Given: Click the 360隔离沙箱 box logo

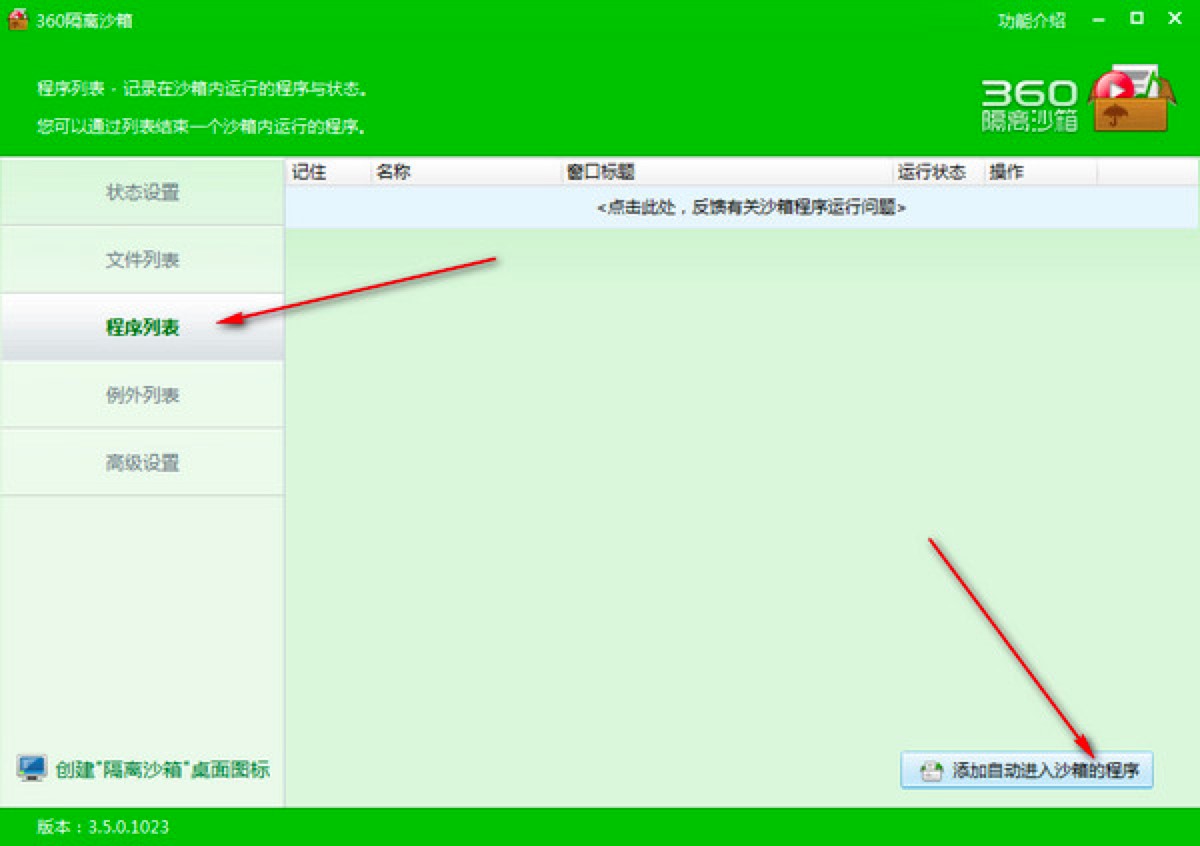Looking at the screenshot, I should (x=1130, y=98).
